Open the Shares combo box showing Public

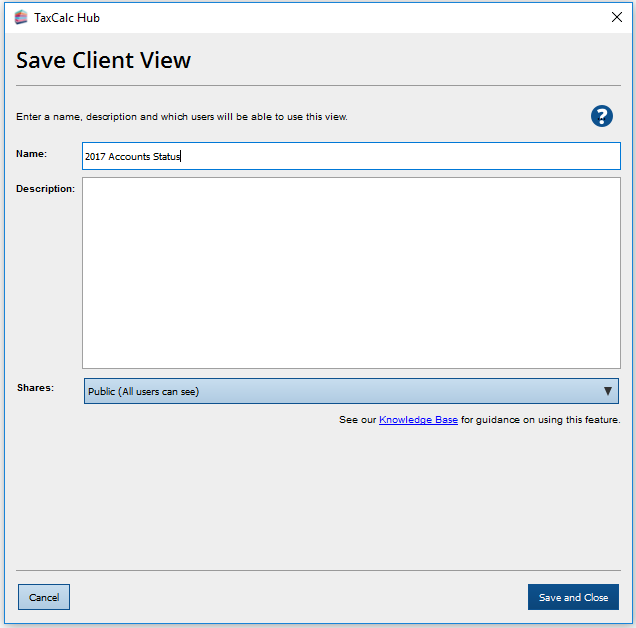point(340,391)
